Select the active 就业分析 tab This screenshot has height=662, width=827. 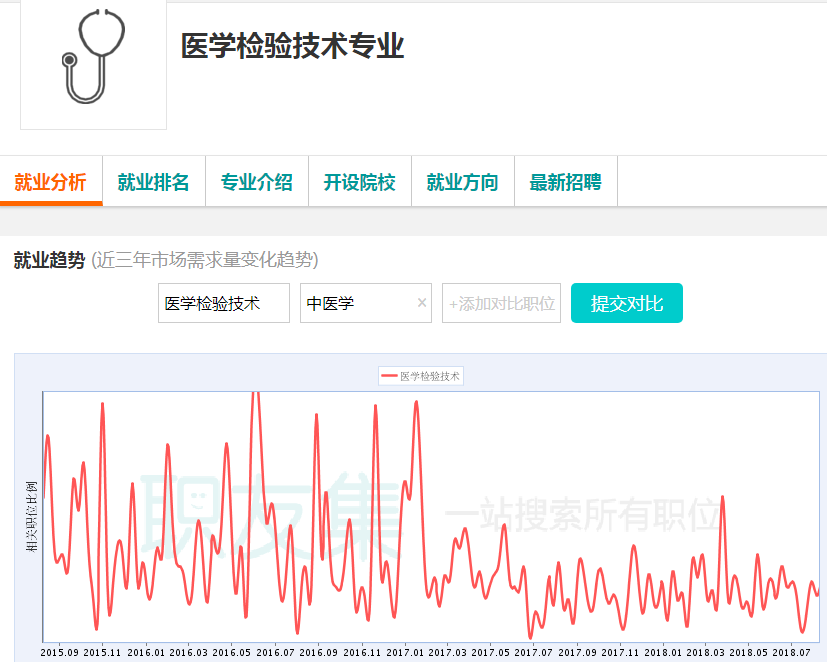click(51, 181)
